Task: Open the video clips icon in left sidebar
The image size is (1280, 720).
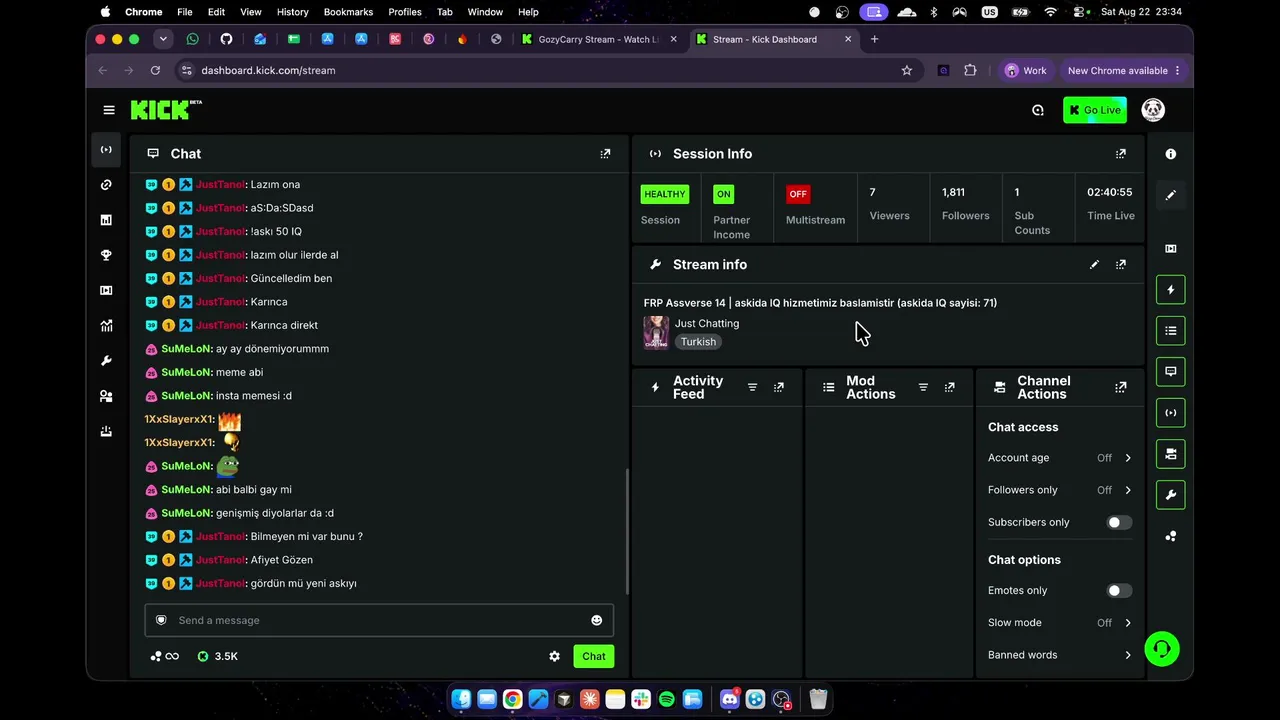Action: point(106,290)
